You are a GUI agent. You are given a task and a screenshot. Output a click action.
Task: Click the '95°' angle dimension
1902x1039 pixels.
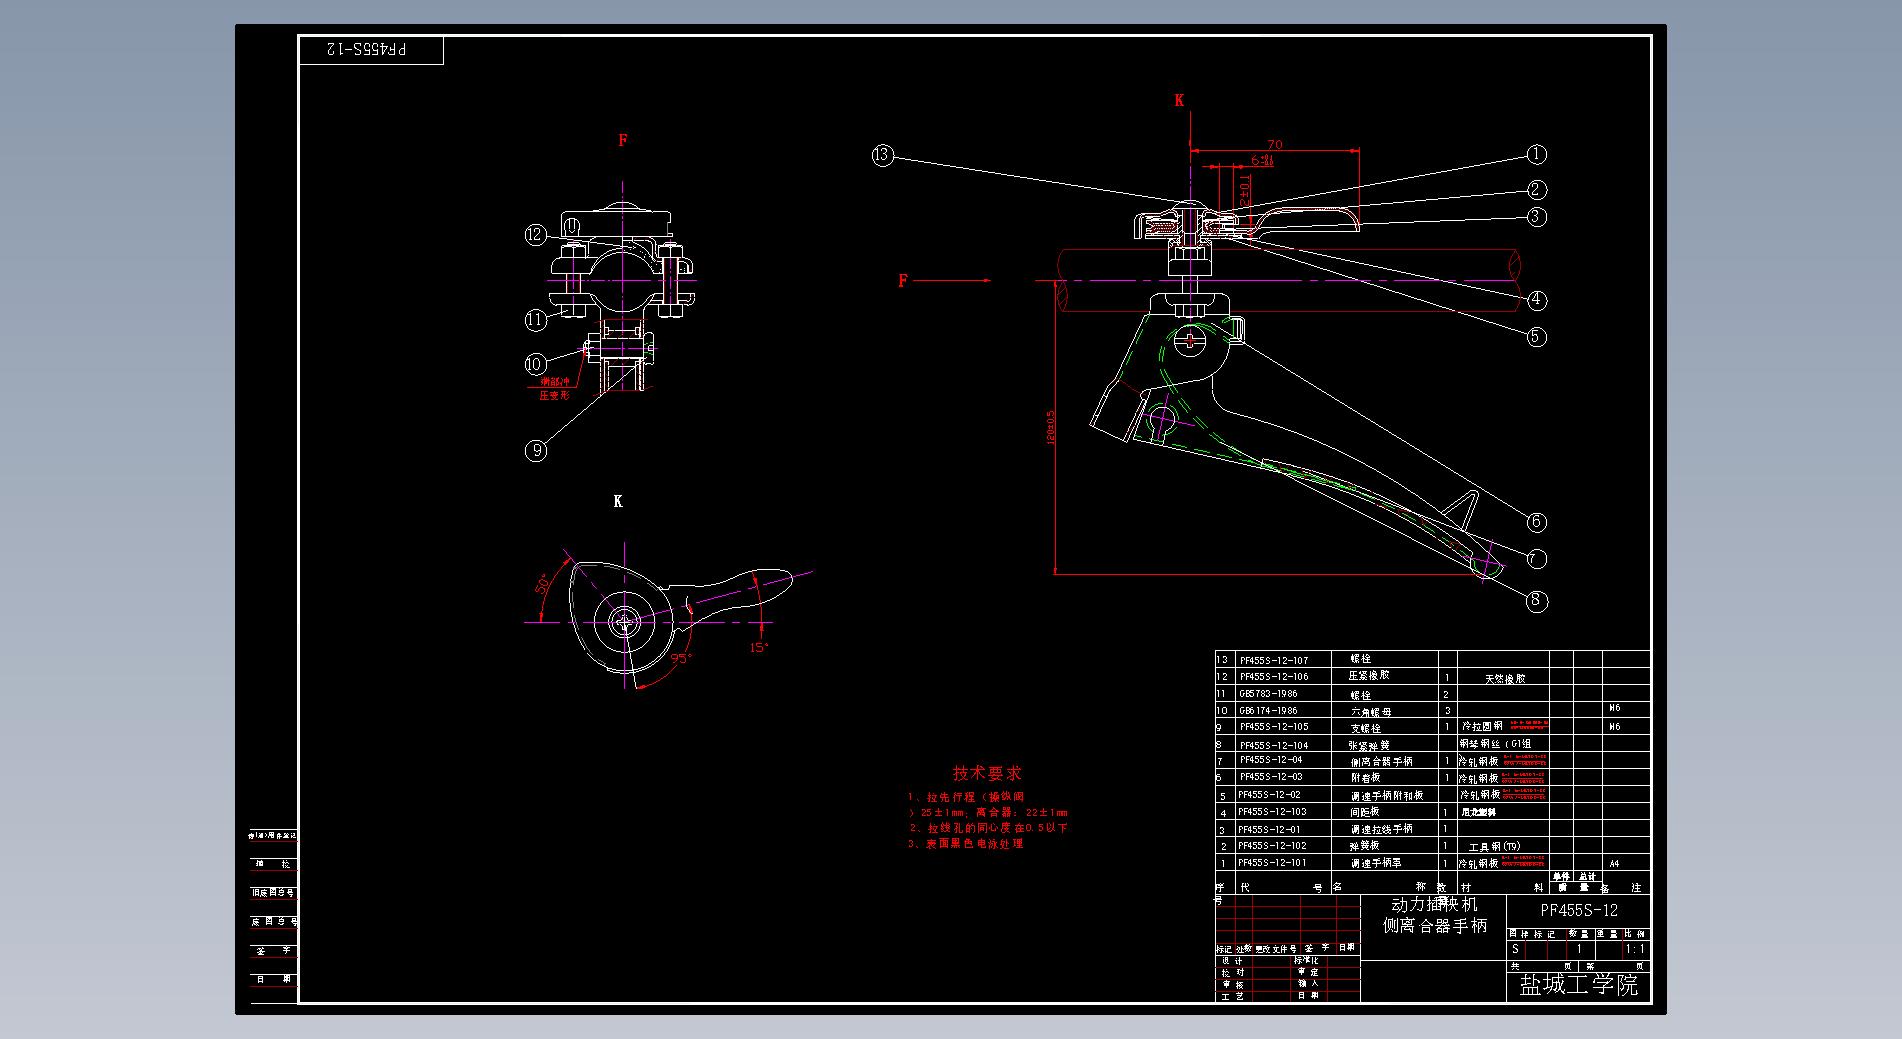680,659
